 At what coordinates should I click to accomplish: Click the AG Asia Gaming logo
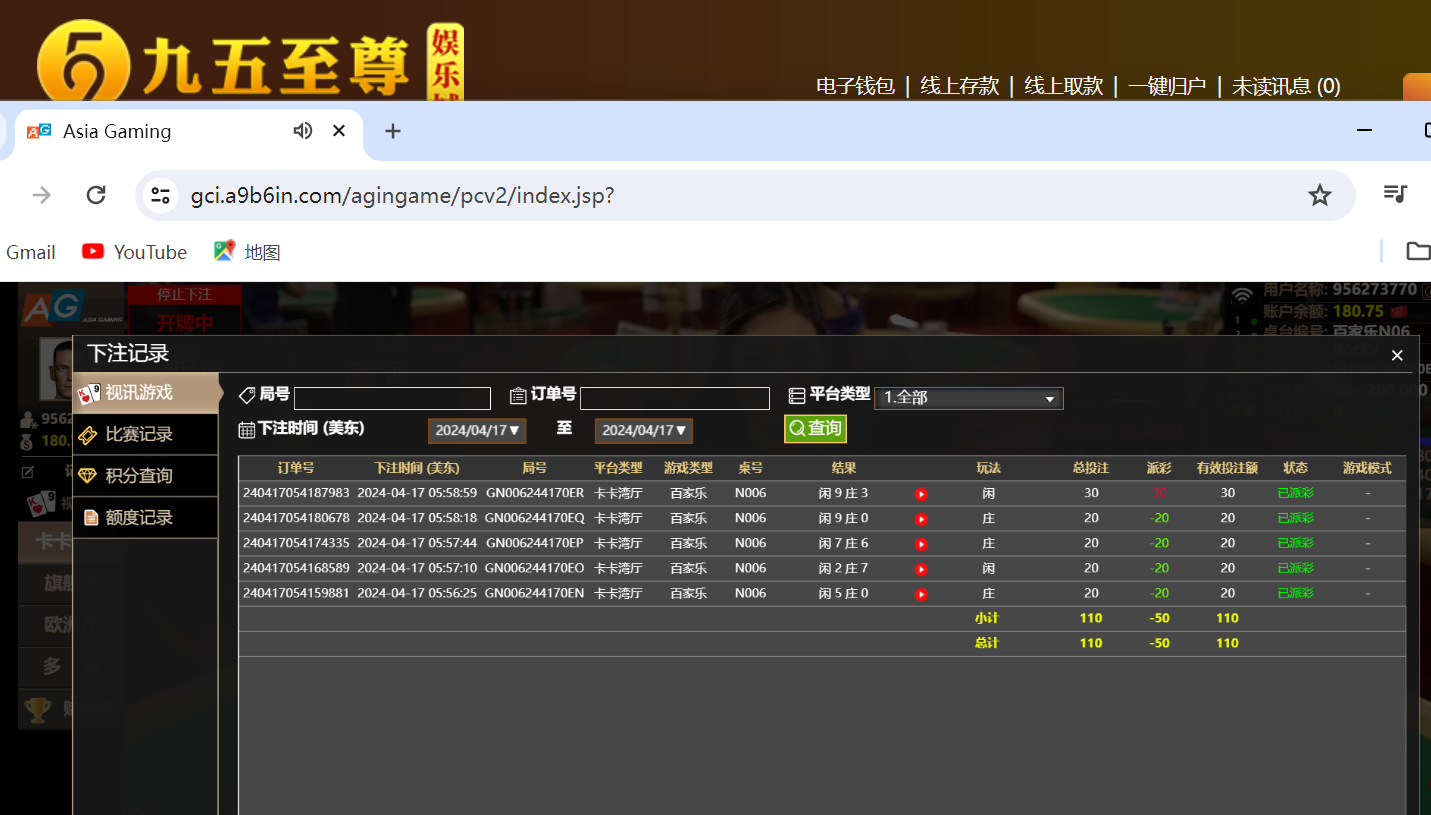pos(71,309)
